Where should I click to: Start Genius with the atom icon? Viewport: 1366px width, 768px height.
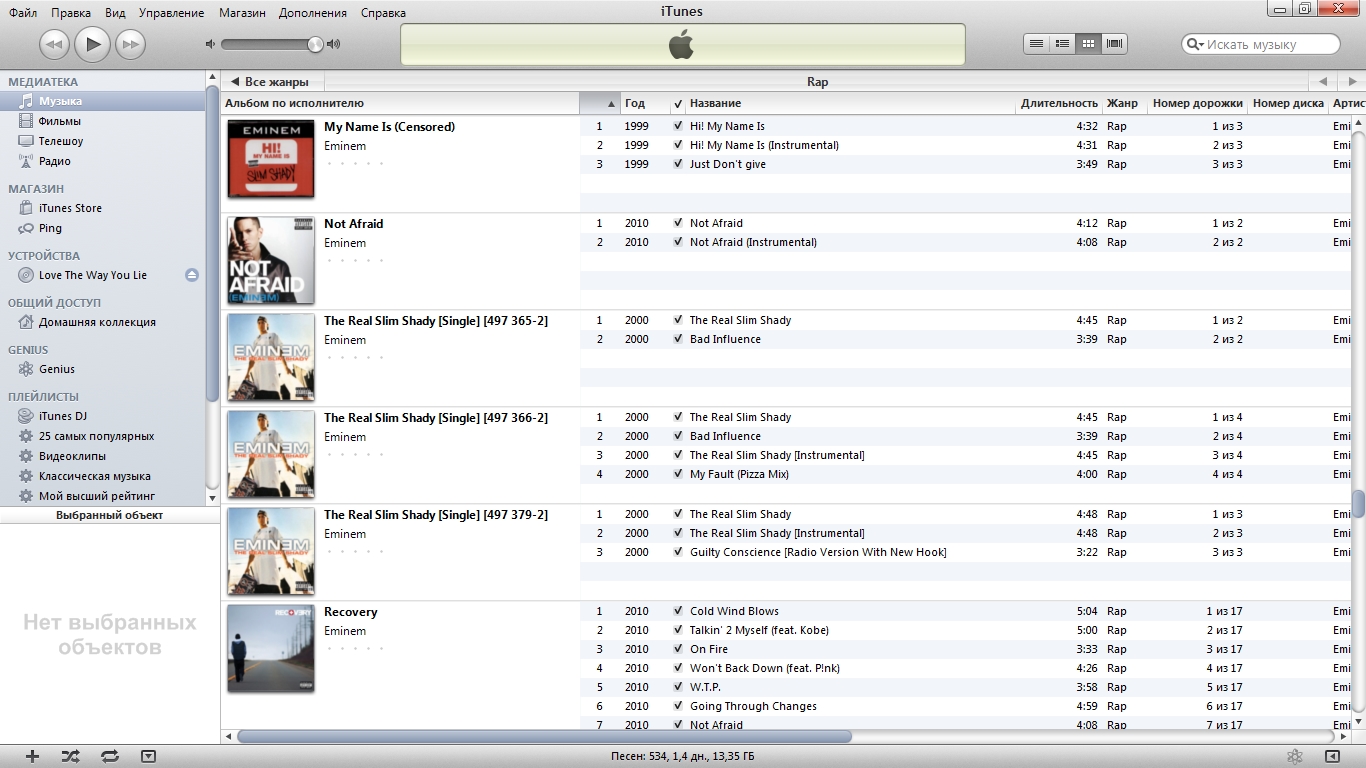1294,757
